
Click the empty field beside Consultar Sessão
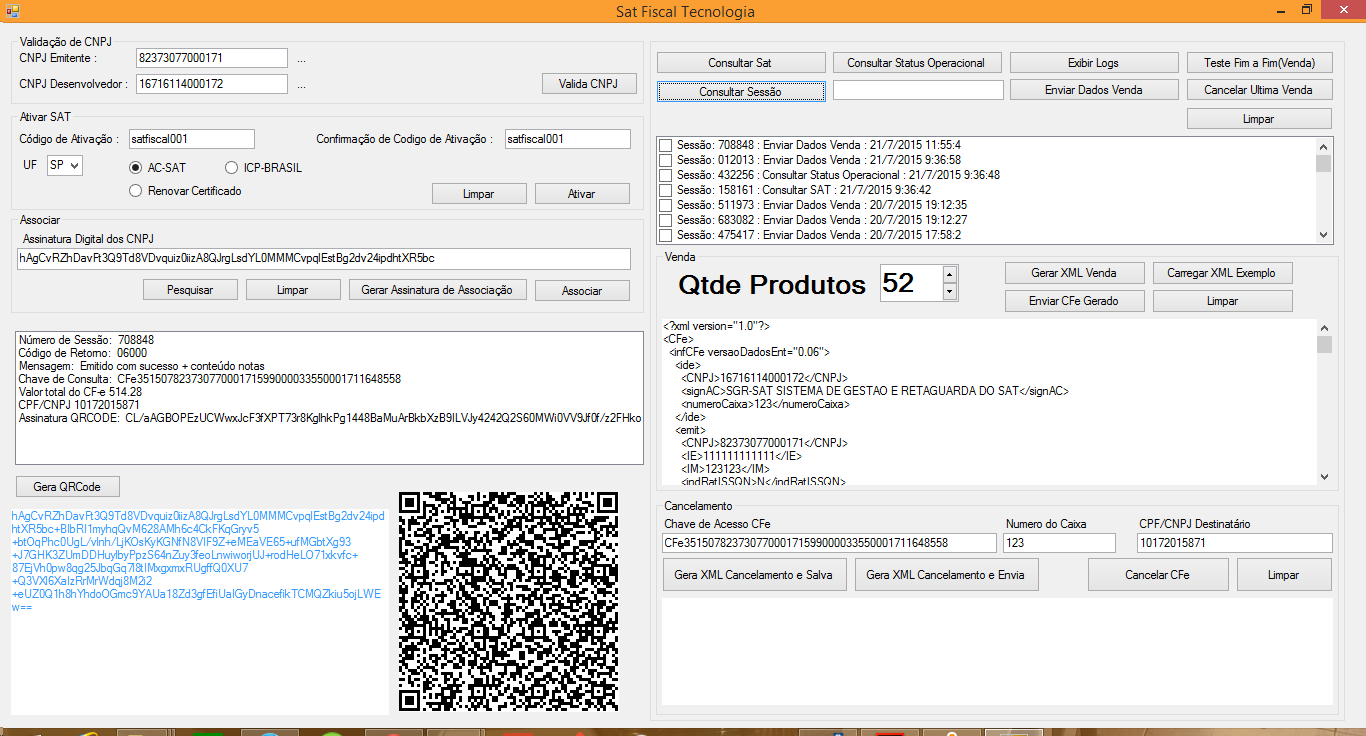tap(918, 90)
